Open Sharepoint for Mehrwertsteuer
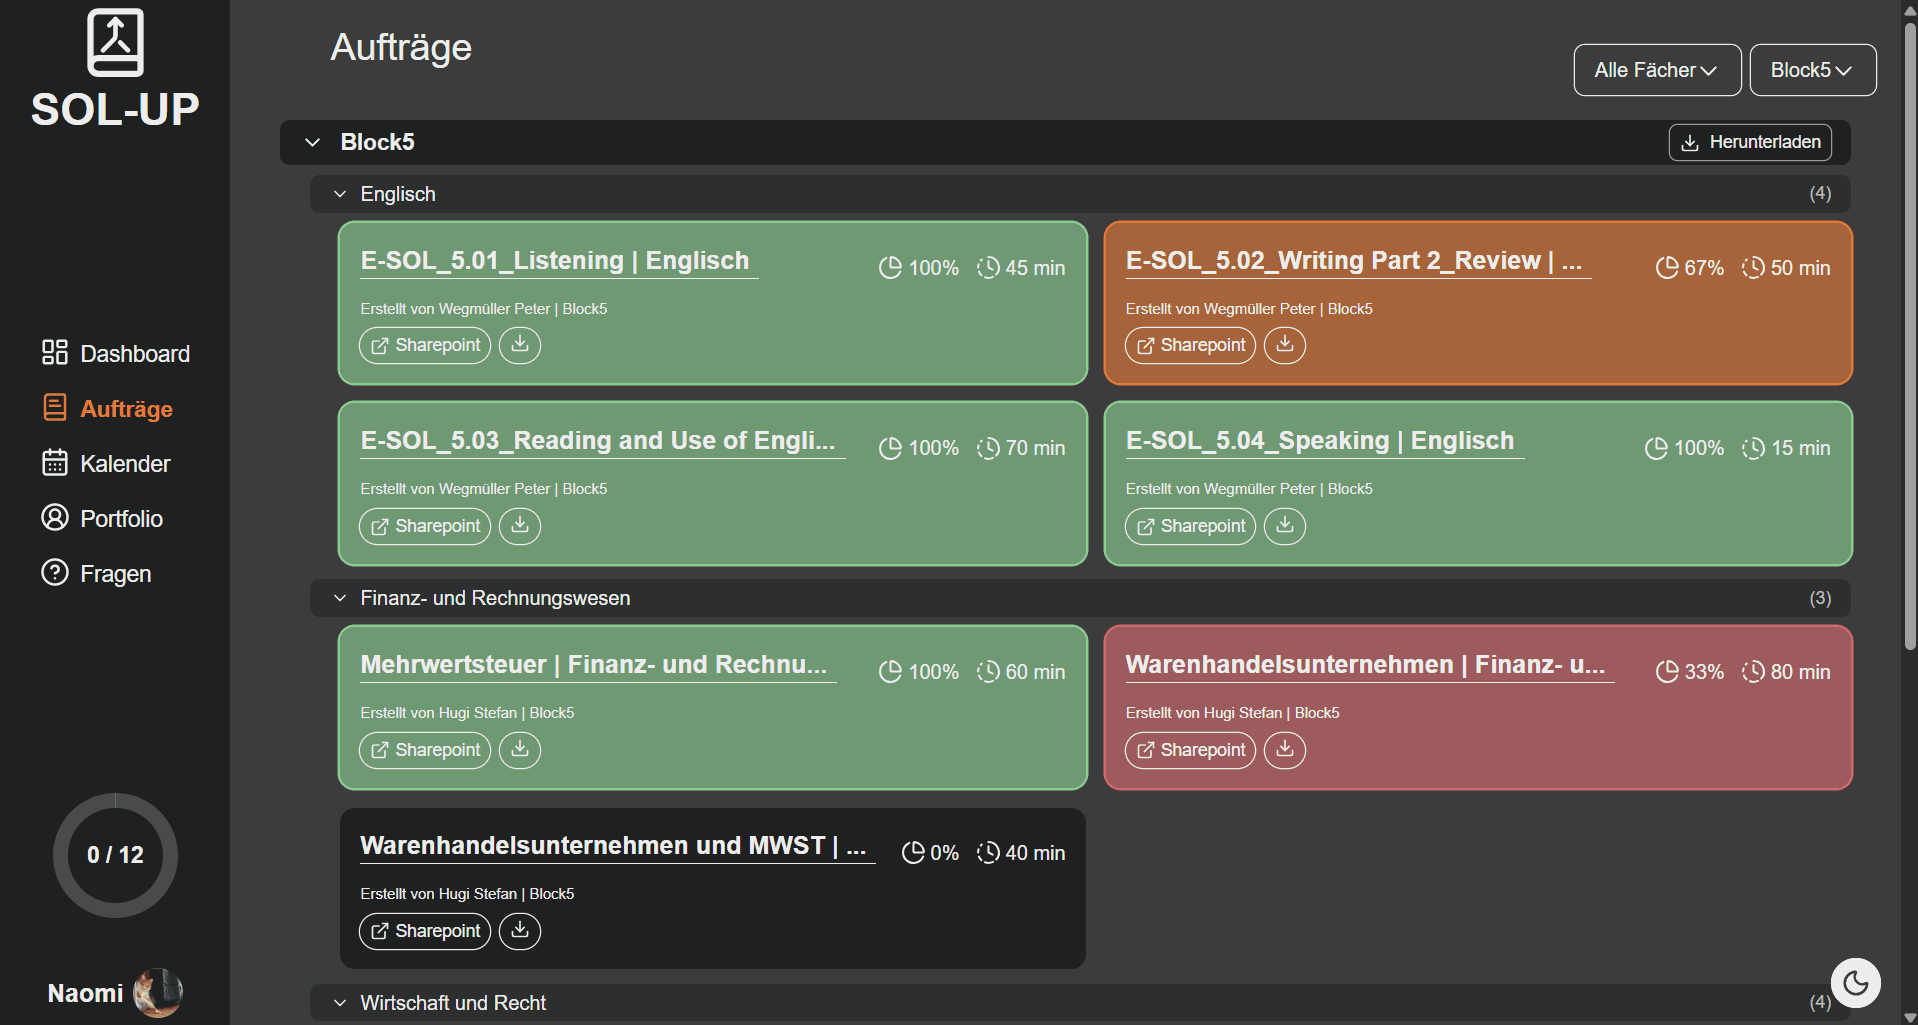Viewport: 1918px width, 1025px height. [x=425, y=750]
